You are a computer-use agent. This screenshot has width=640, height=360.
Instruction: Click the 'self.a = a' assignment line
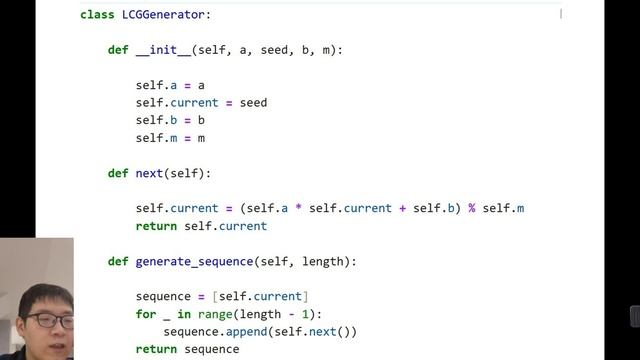click(x=170, y=85)
